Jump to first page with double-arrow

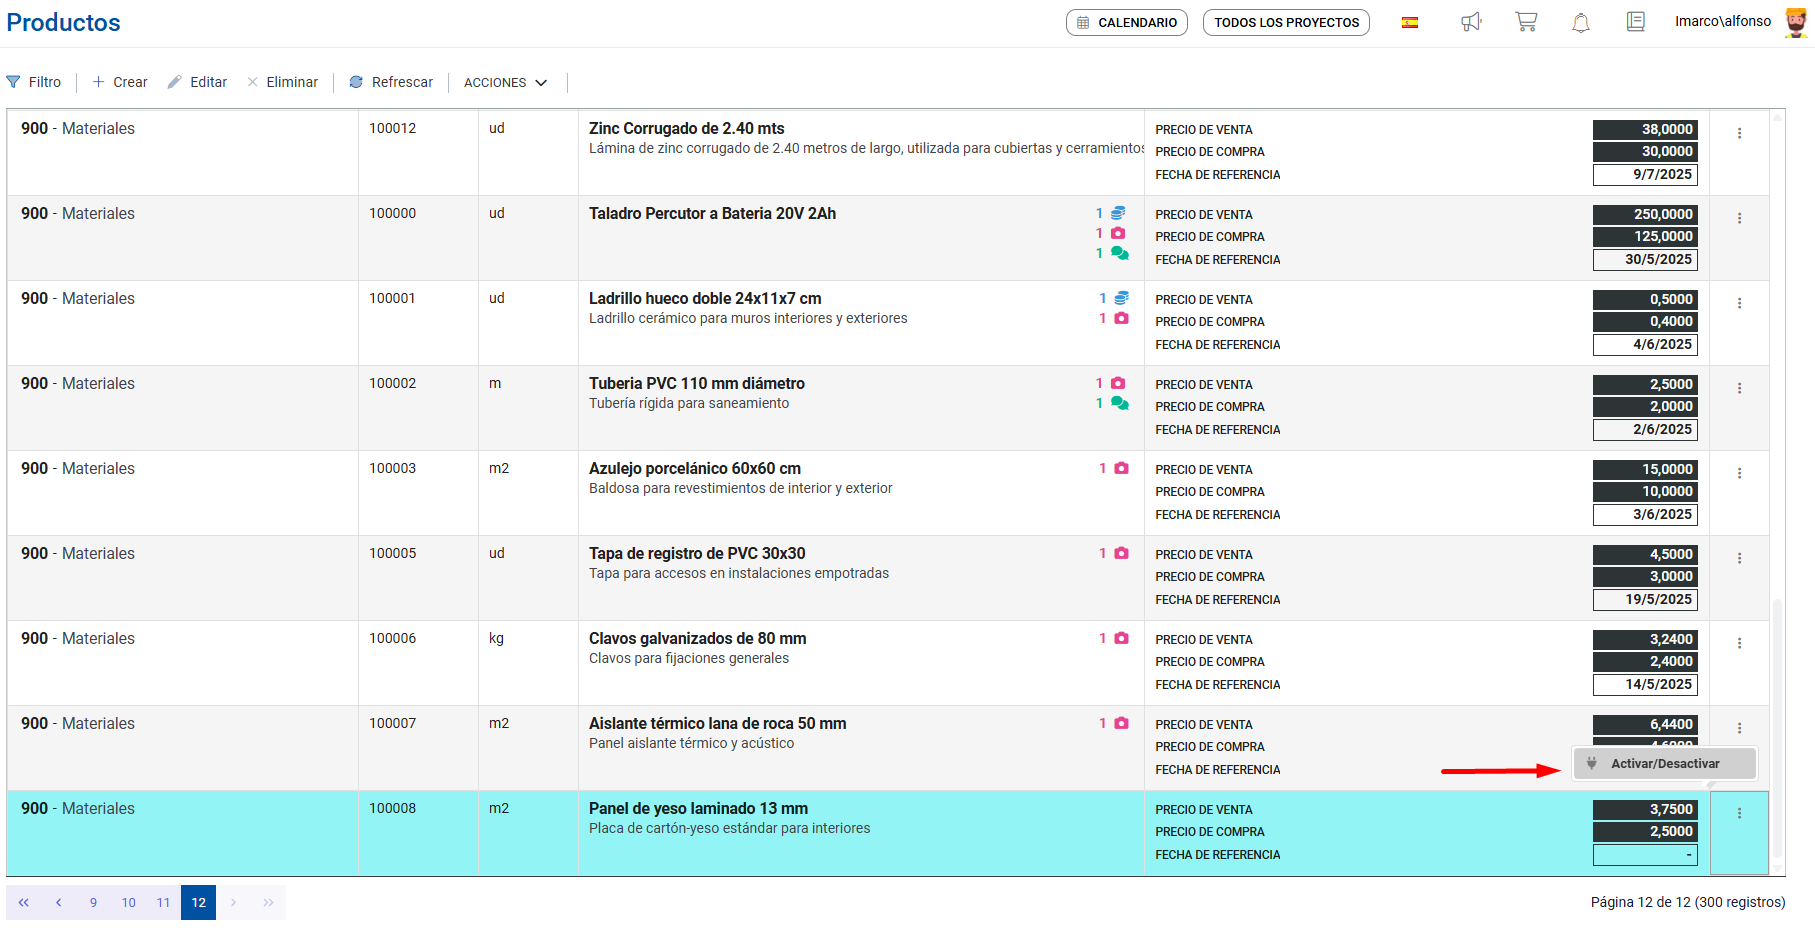coord(24,902)
